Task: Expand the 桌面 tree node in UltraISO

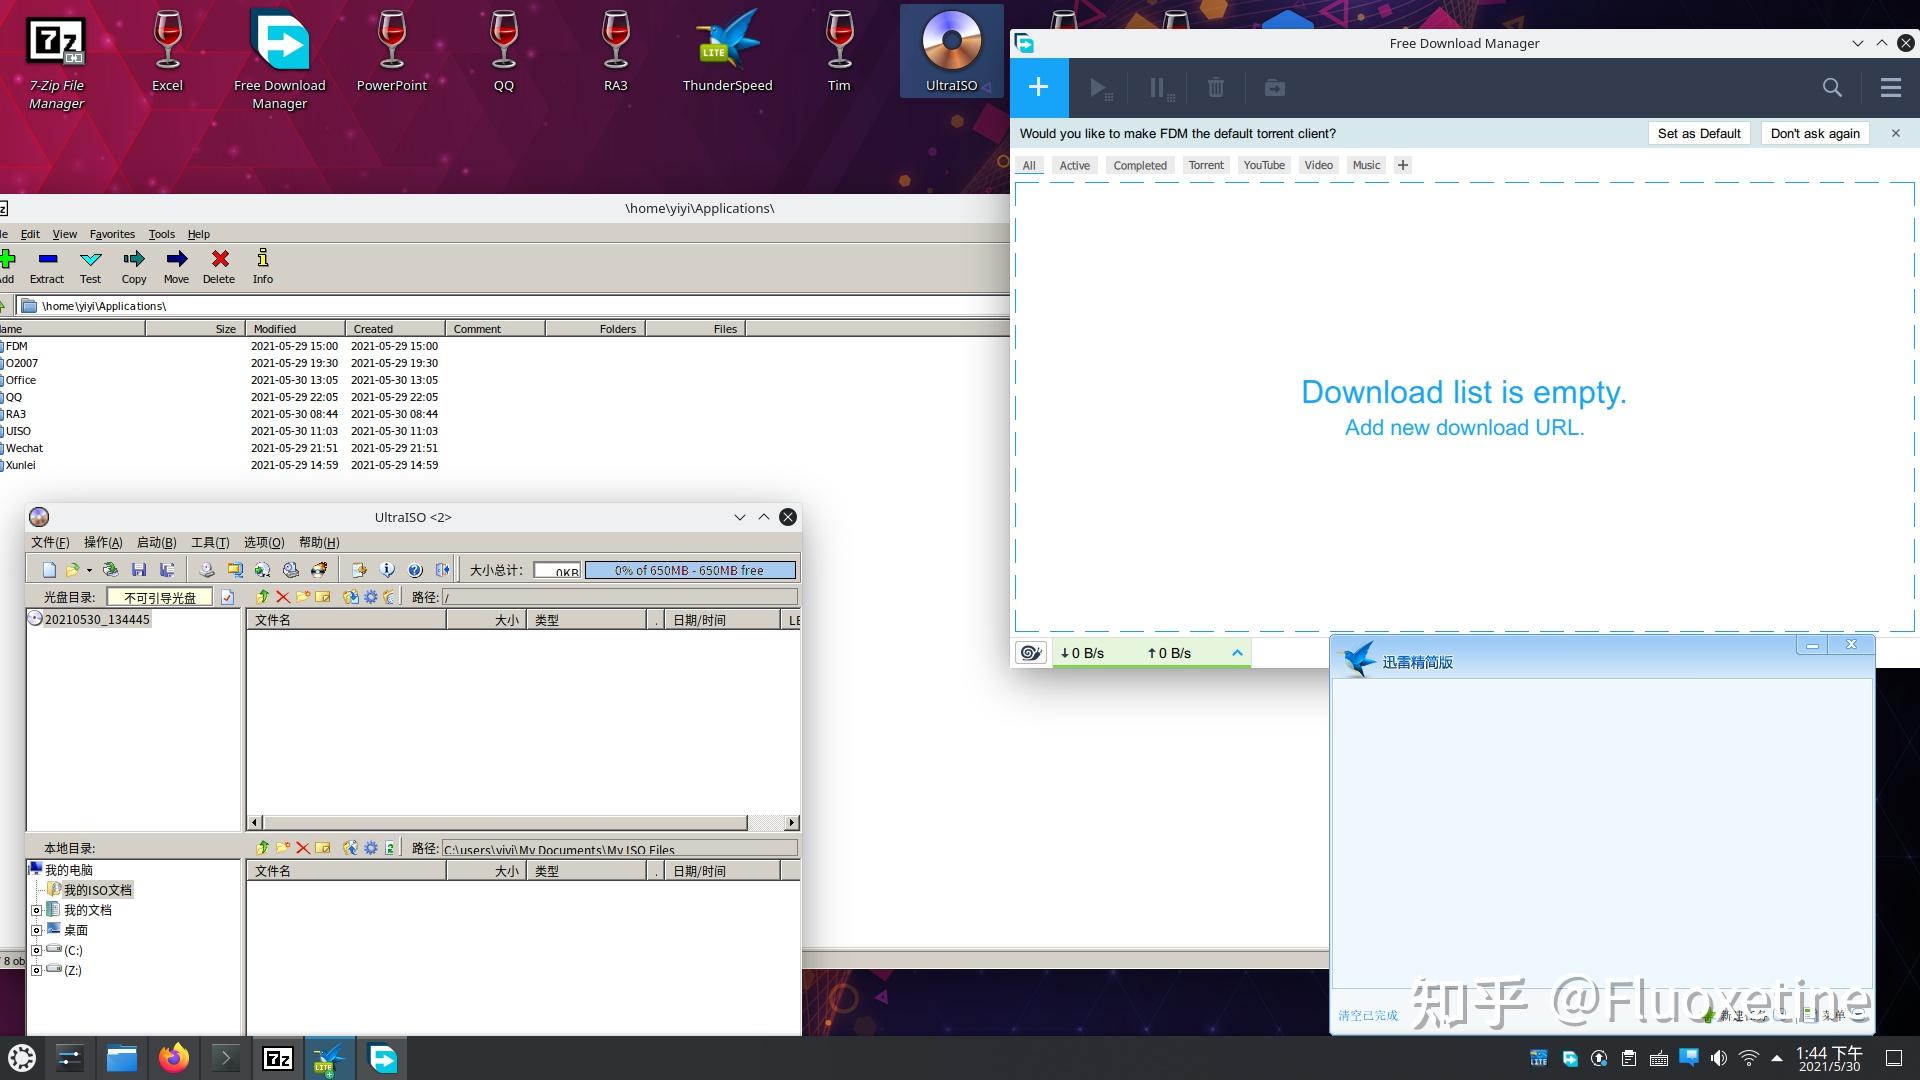Action: point(37,930)
